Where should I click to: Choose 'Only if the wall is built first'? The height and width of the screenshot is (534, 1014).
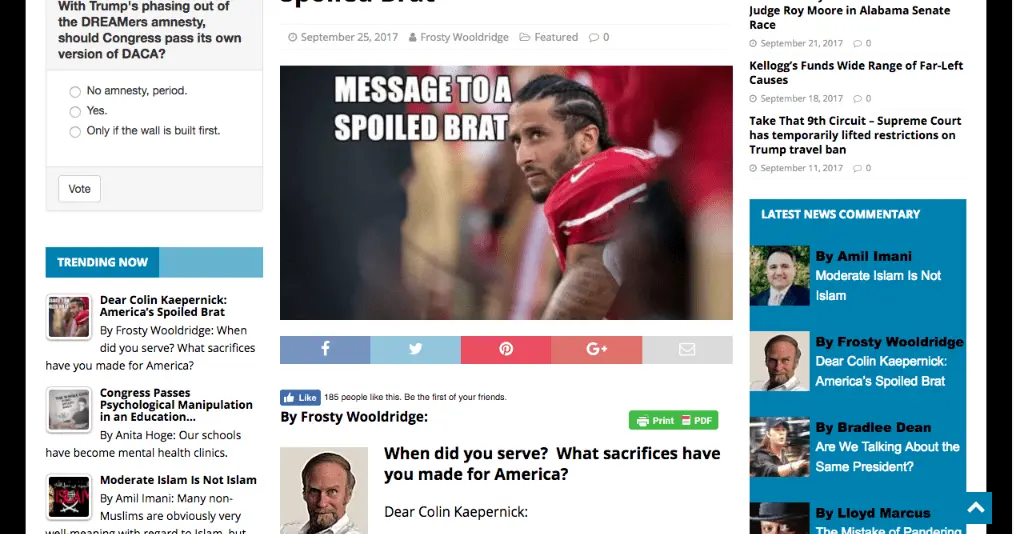click(75, 132)
